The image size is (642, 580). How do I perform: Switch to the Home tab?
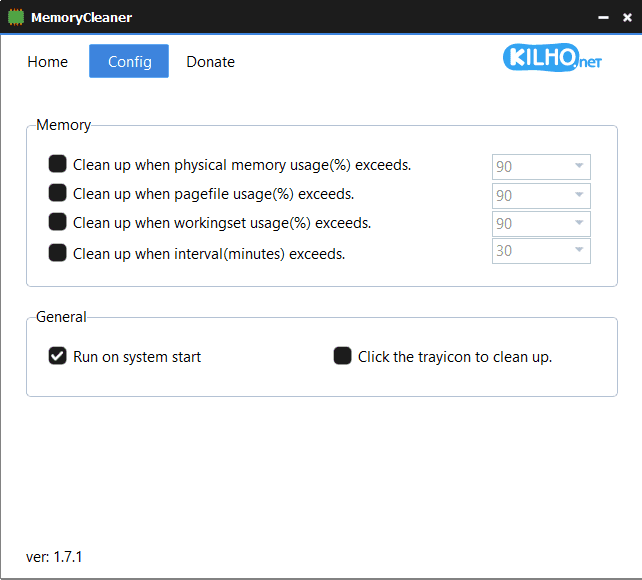tap(48, 62)
